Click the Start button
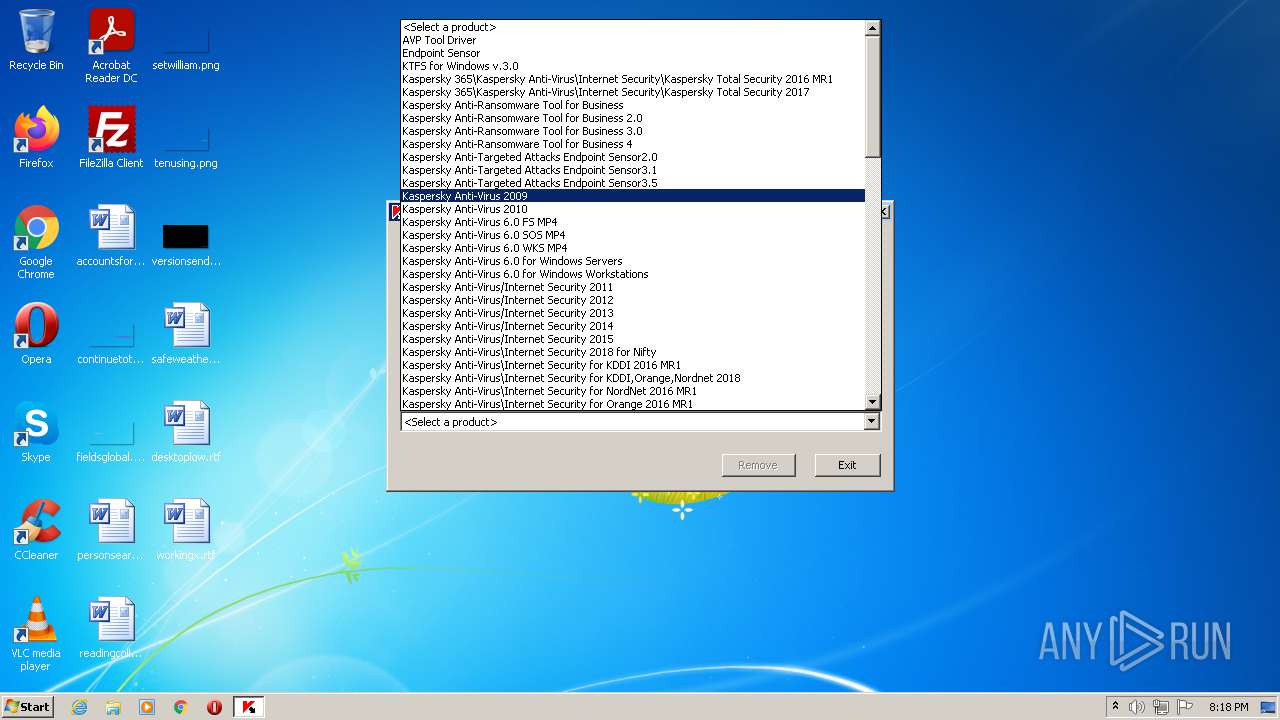This screenshot has width=1280, height=720. click(x=27, y=707)
